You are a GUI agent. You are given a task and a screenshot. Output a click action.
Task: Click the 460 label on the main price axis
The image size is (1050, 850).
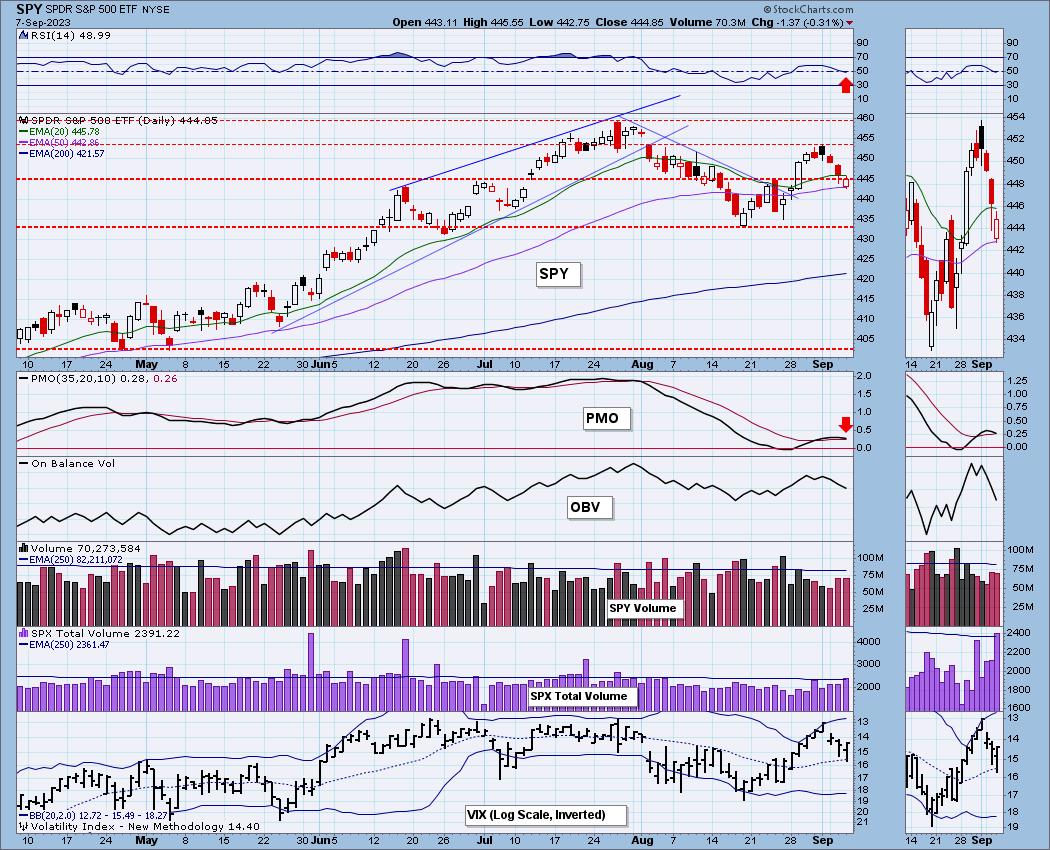[x=865, y=118]
